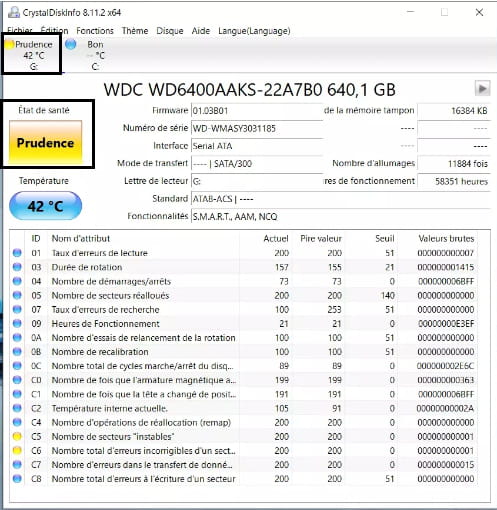Open the Langue(Language) menu
Image resolution: width=497 pixels, height=510 pixels.
pyautogui.click(x=254, y=31)
